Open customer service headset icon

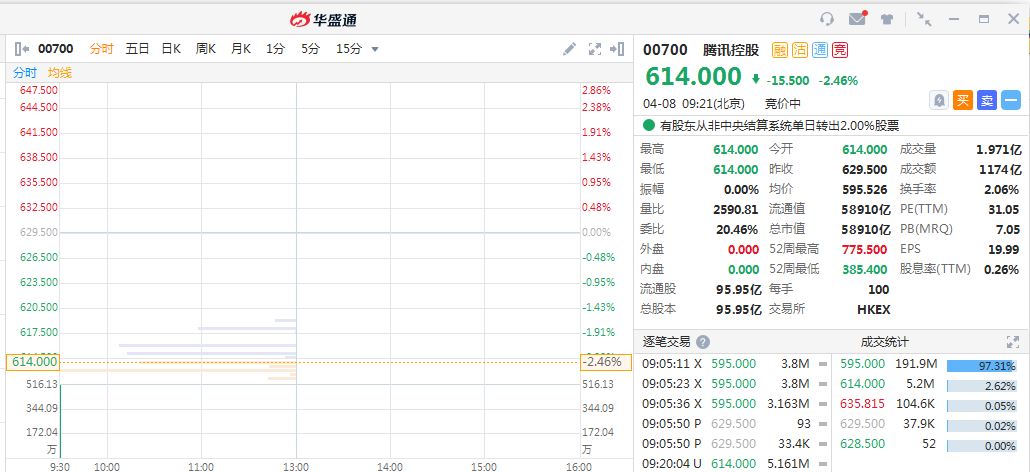(827, 19)
